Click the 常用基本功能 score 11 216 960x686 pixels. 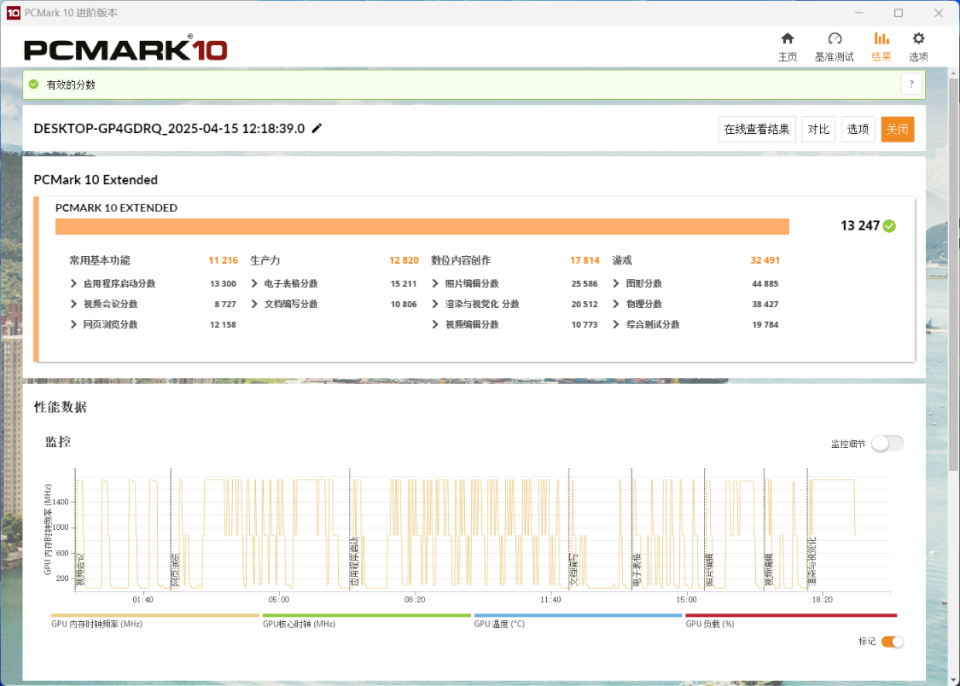point(223,260)
